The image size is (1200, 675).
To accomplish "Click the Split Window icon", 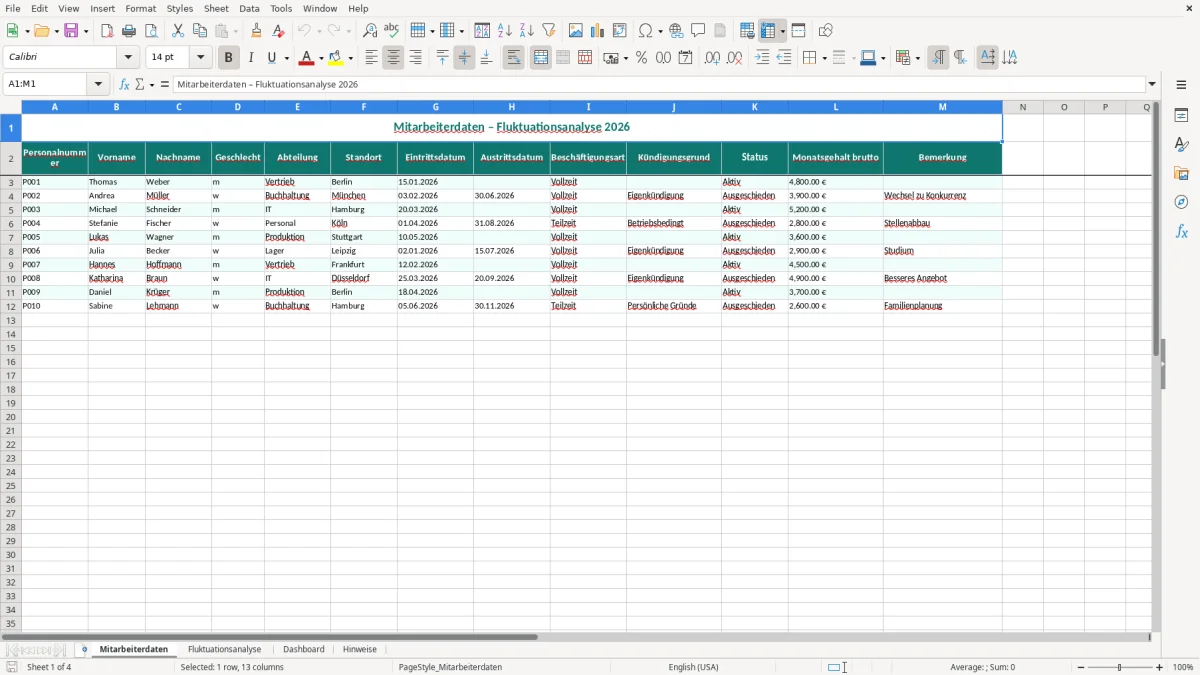I will (x=799, y=31).
